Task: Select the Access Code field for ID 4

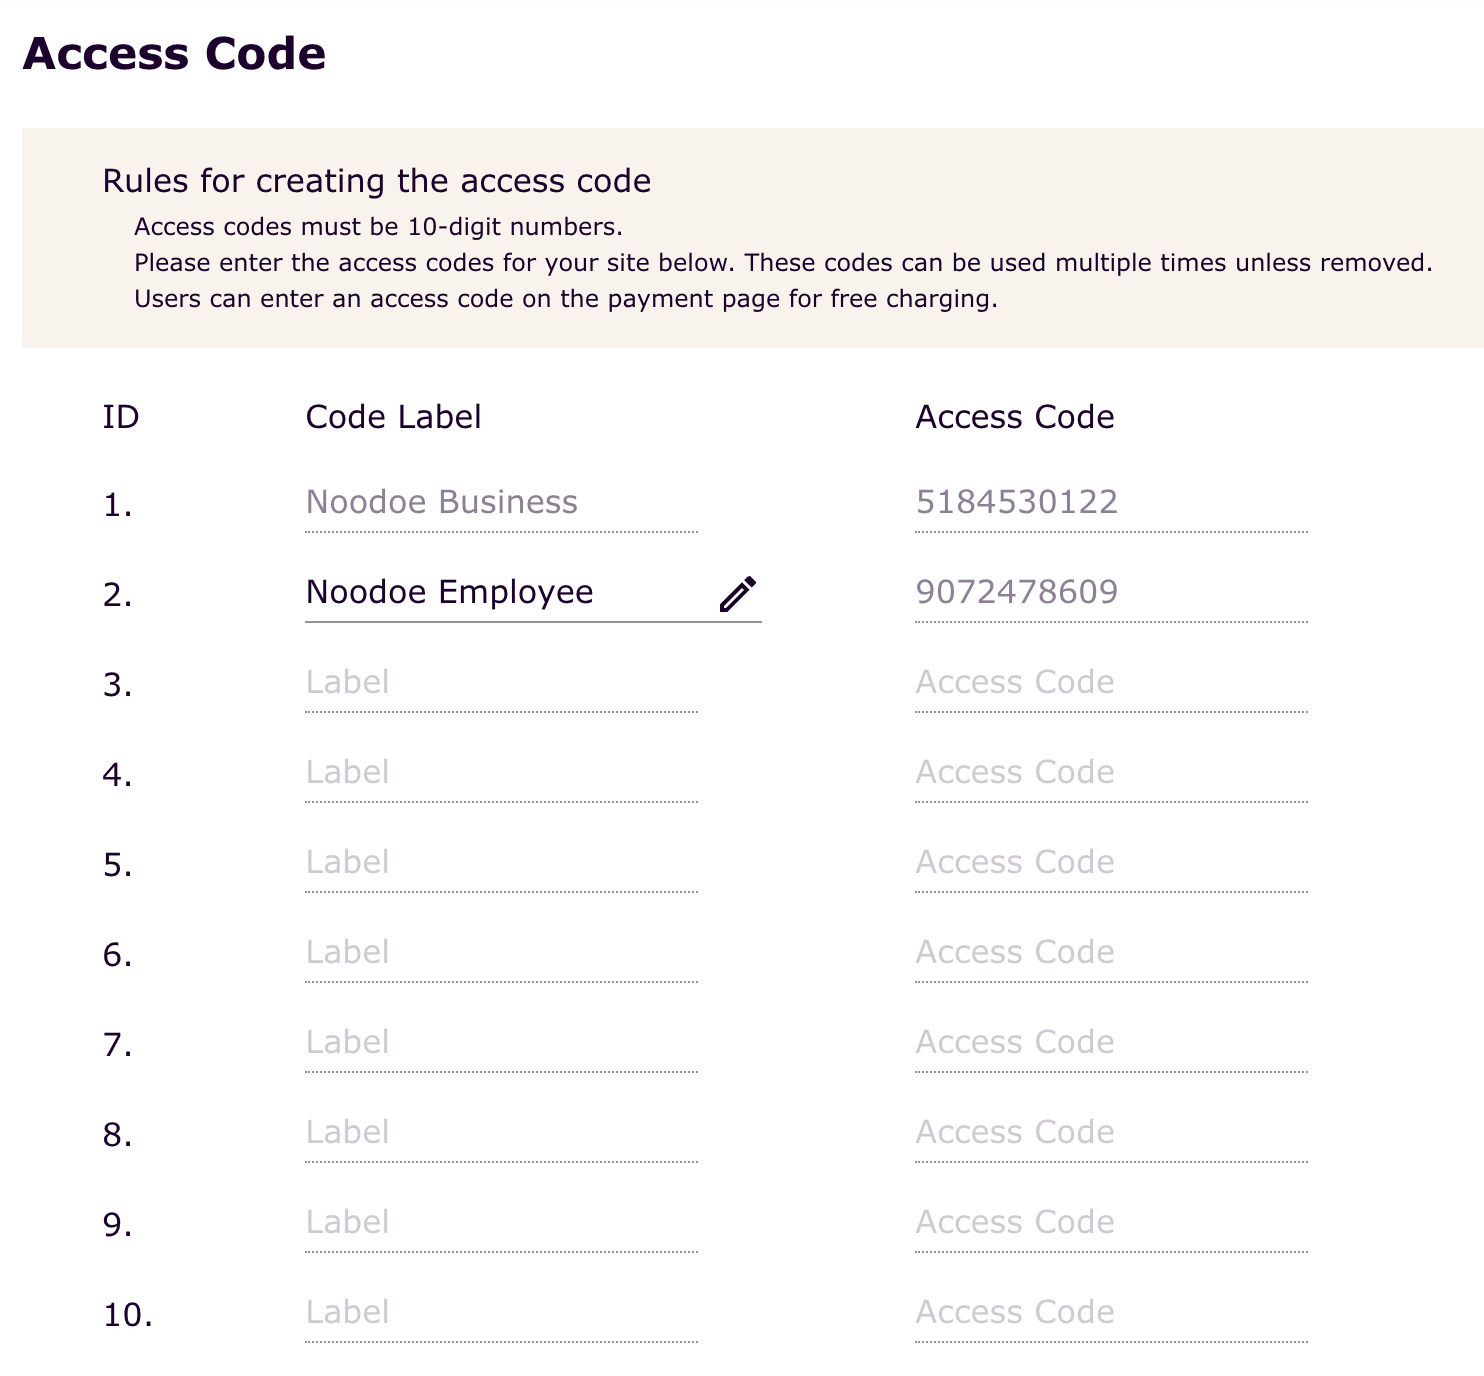Action: 1110,773
